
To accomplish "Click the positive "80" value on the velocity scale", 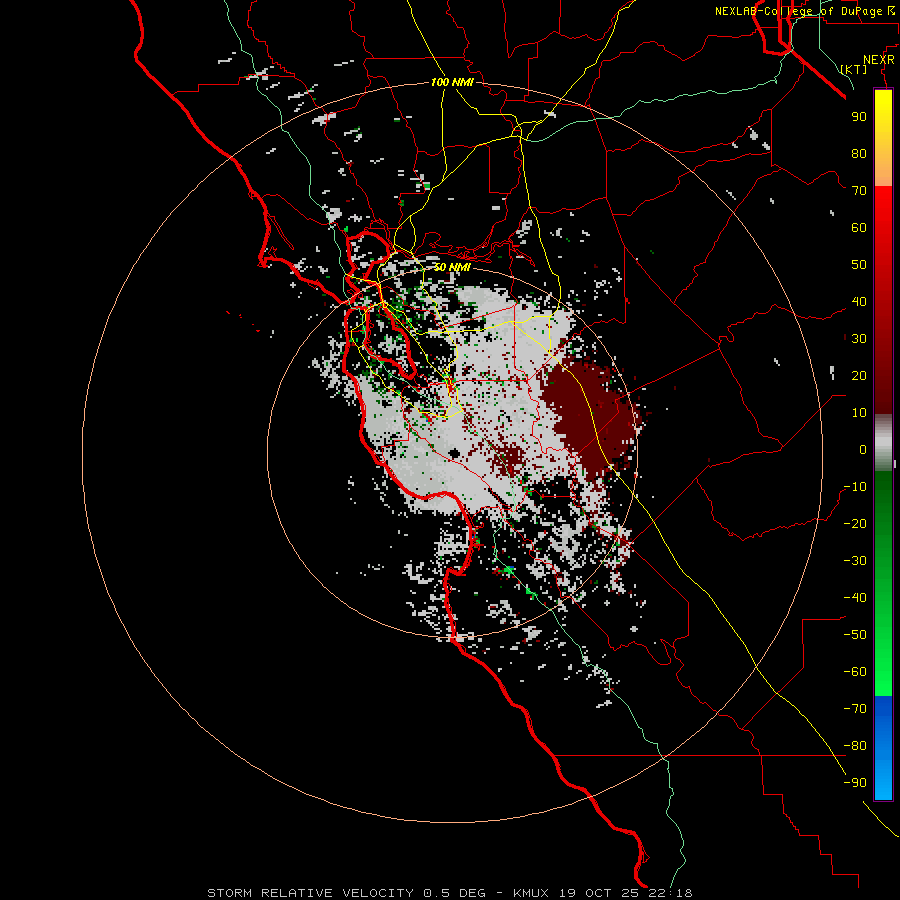I will click(x=859, y=153).
